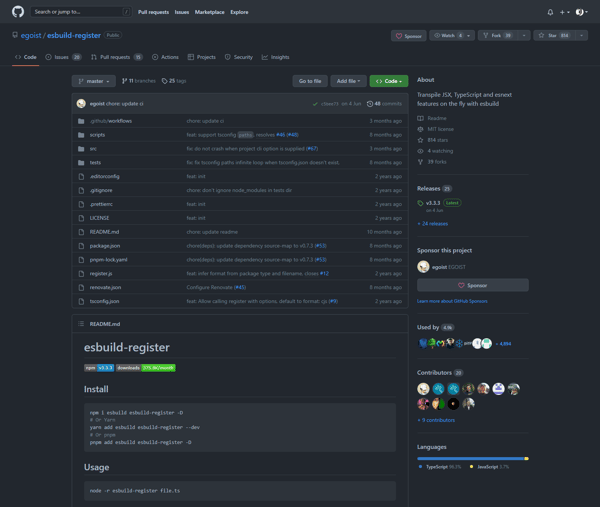Open the master branch selector
600x507 pixels.
click(x=94, y=81)
